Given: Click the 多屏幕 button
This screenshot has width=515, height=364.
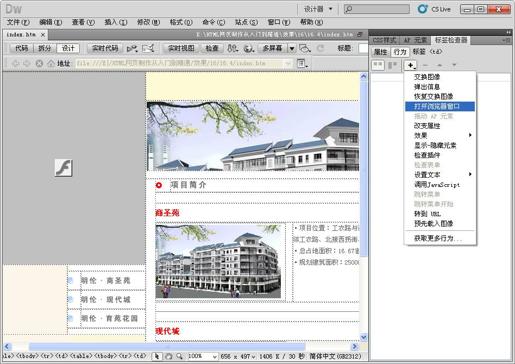Looking at the screenshot, I should point(272,48).
